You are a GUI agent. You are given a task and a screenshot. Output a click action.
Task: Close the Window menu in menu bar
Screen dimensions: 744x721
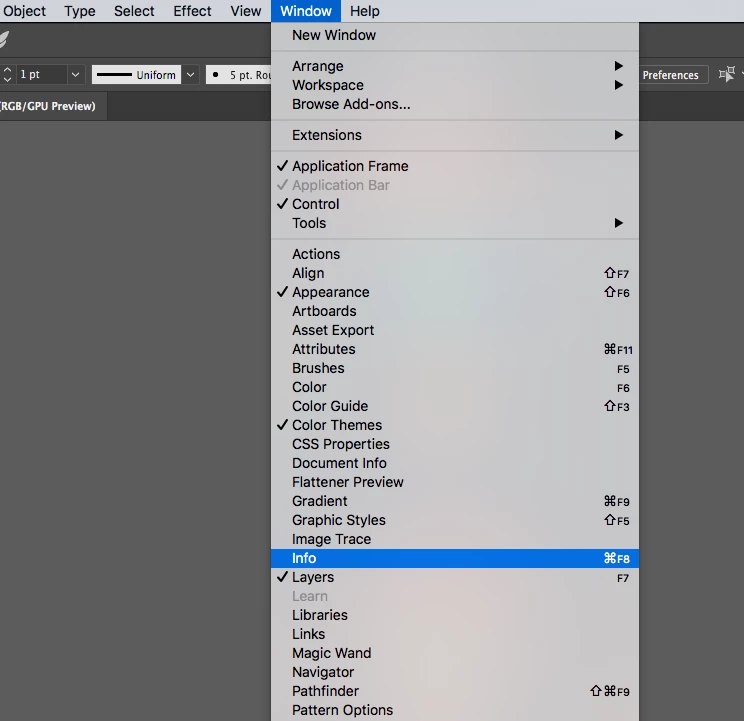tap(306, 11)
